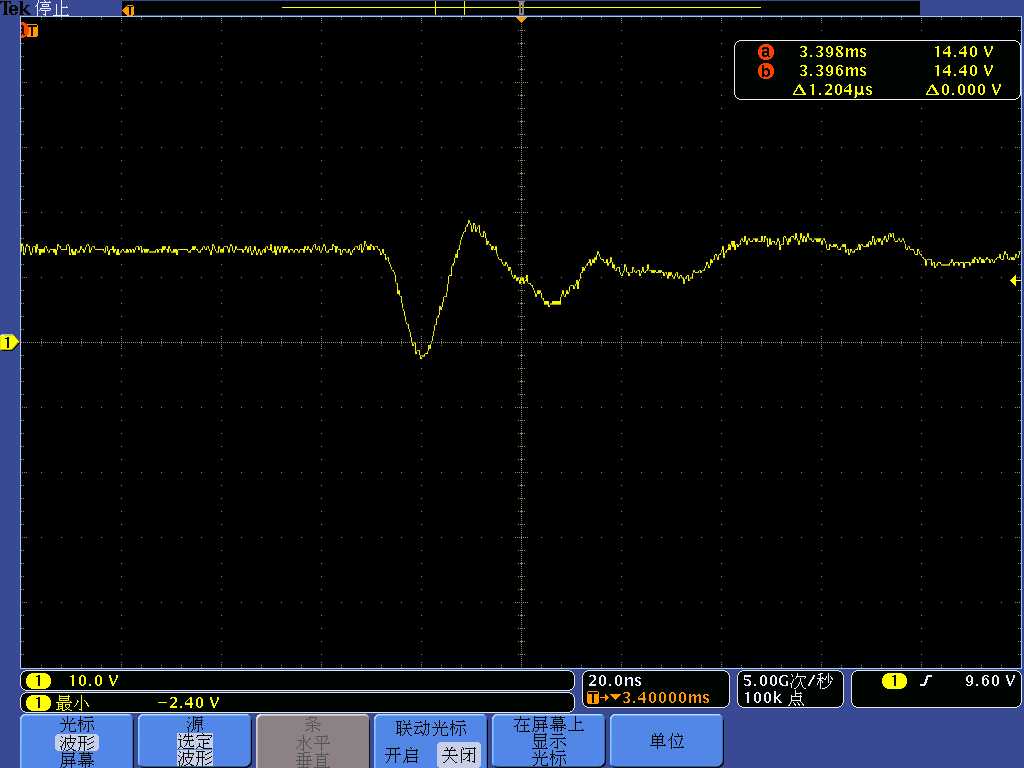Image resolution: width=1024 pixels, height=768 pixels.
Task: Select 波形 cursor type option
Action: 77,743
